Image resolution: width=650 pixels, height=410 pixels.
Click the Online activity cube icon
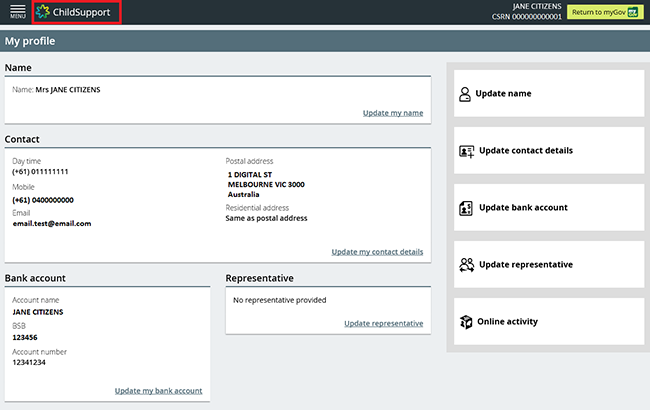click(465, 322)
